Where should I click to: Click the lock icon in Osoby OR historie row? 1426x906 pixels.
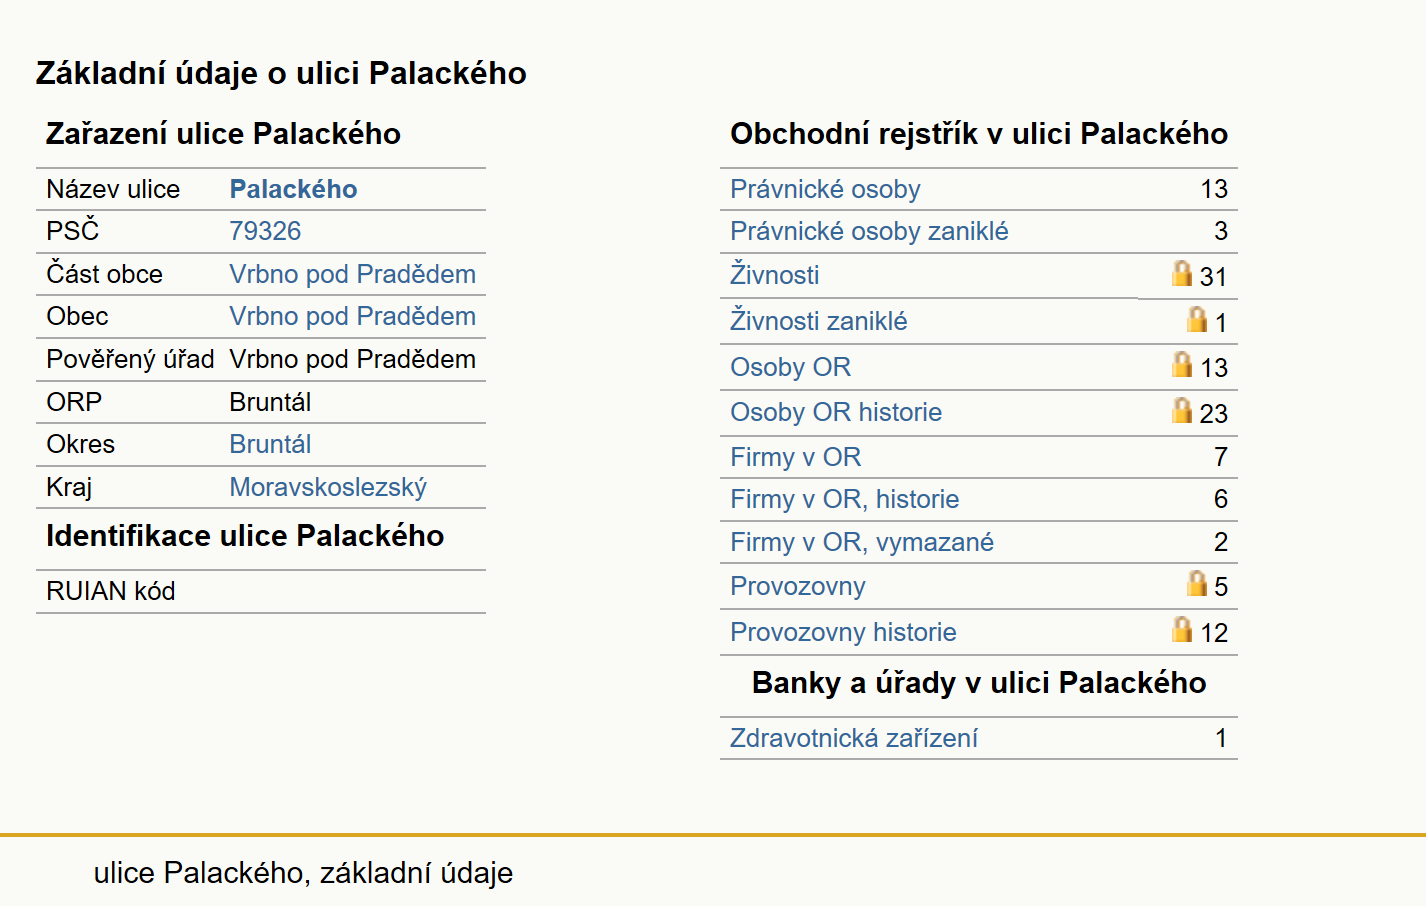[x=1182, y=410]
